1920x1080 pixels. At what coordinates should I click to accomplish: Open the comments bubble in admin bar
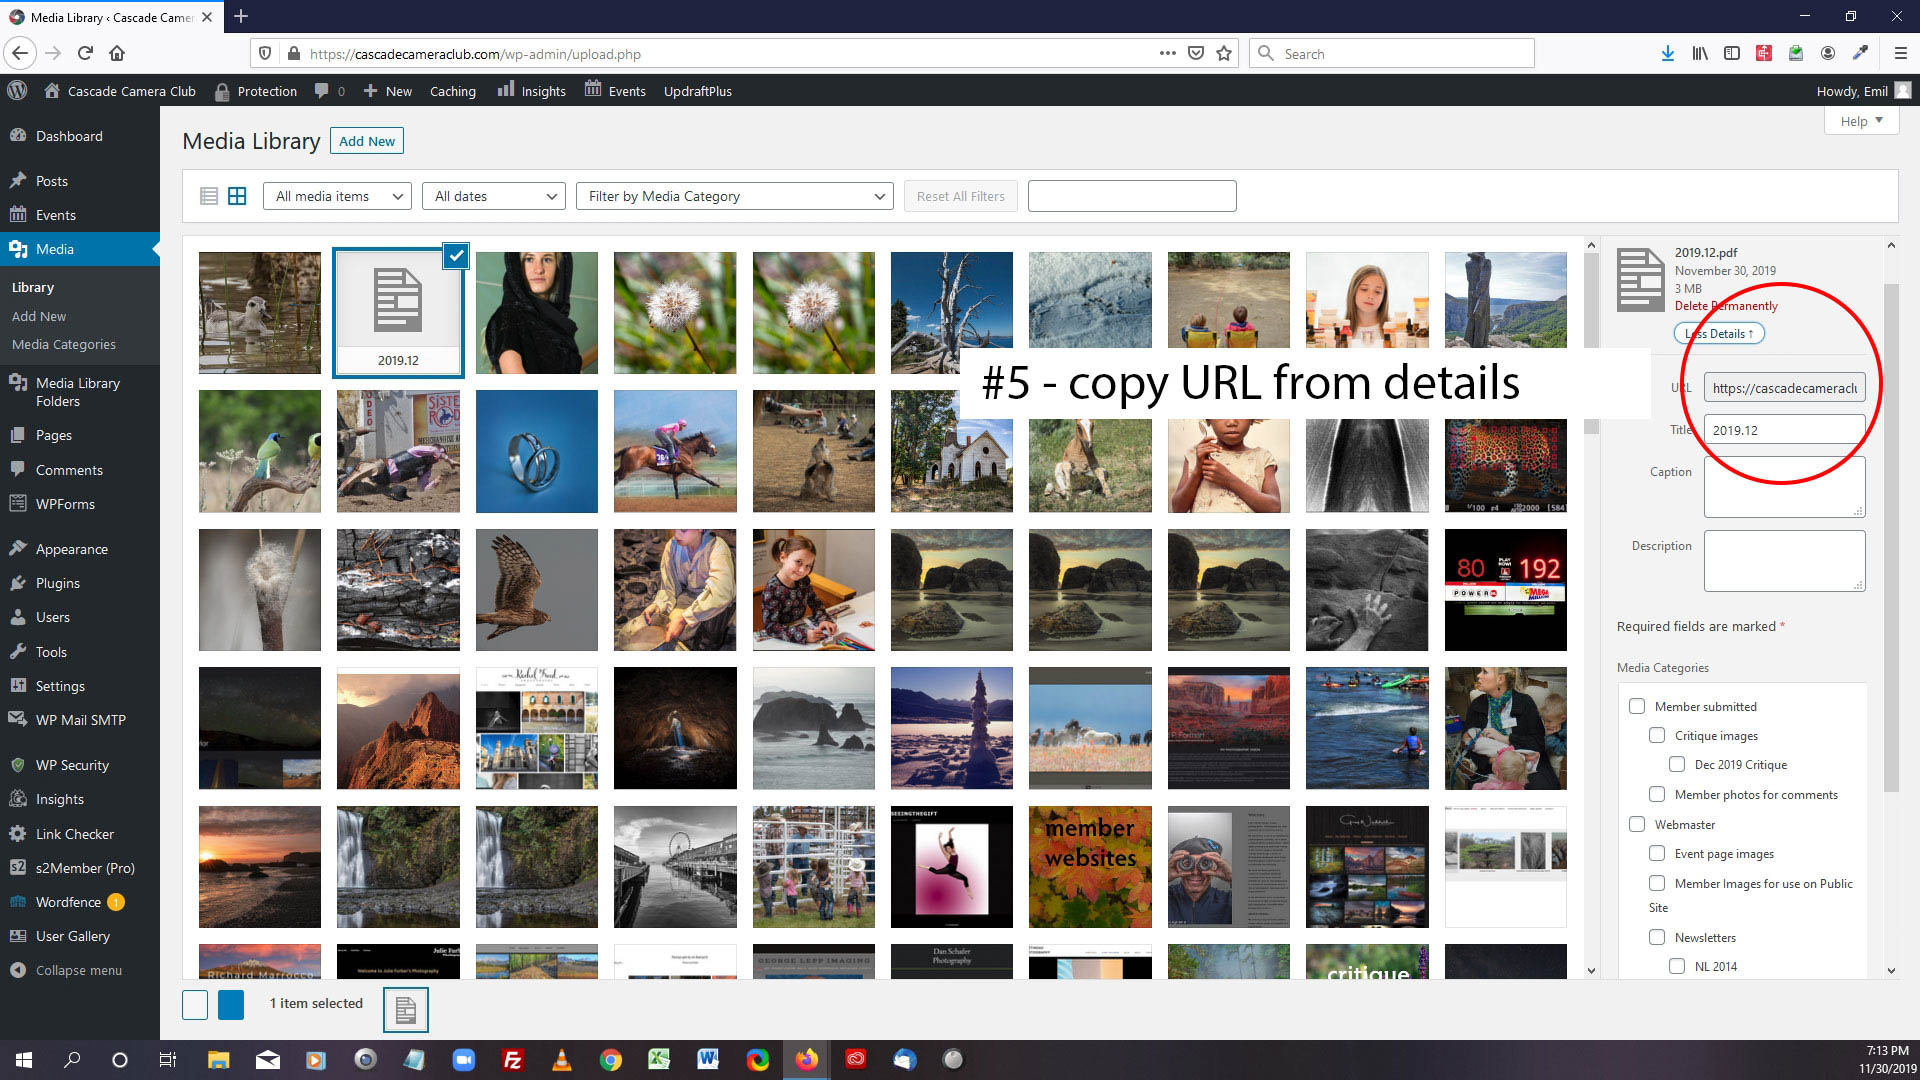pos(322,91)
